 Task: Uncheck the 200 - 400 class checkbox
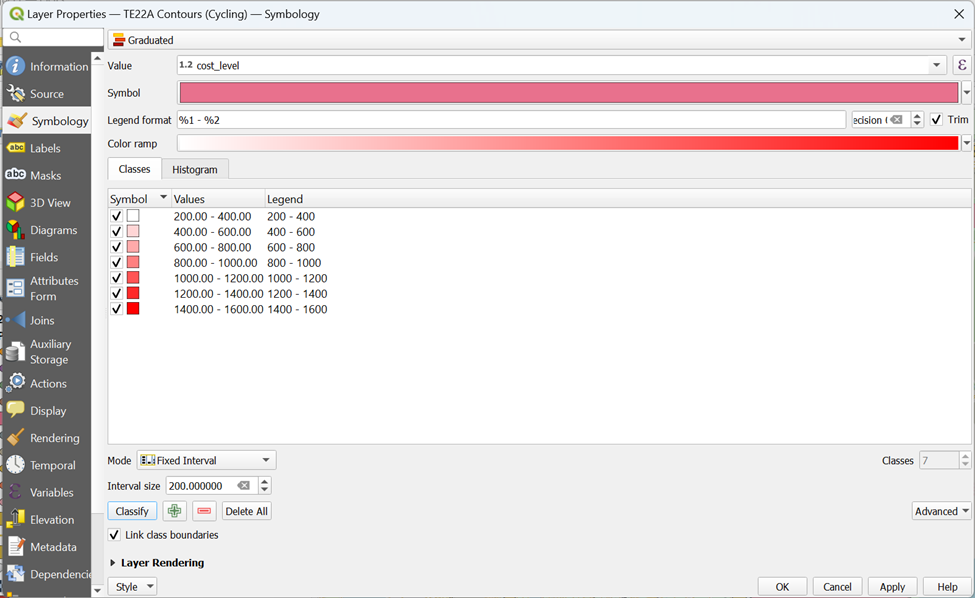117,216
